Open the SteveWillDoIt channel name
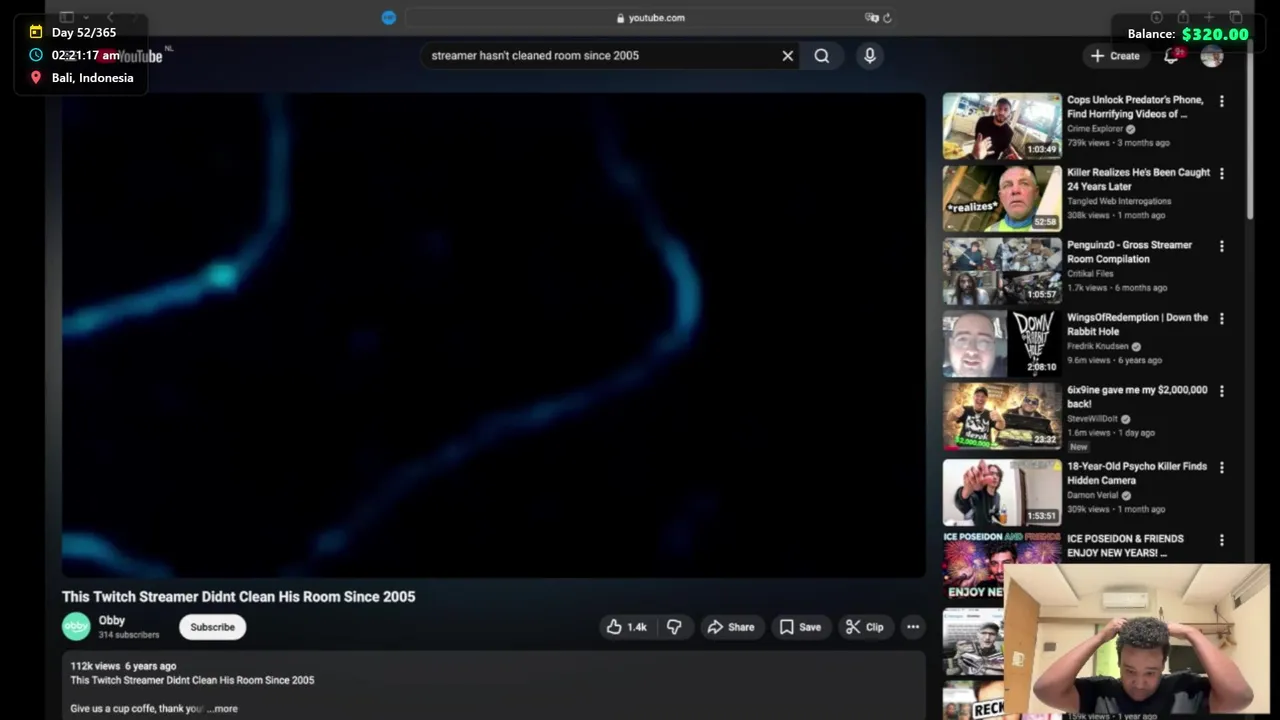This screenshot has width=1280, height=720. [x=1092, y=419]
